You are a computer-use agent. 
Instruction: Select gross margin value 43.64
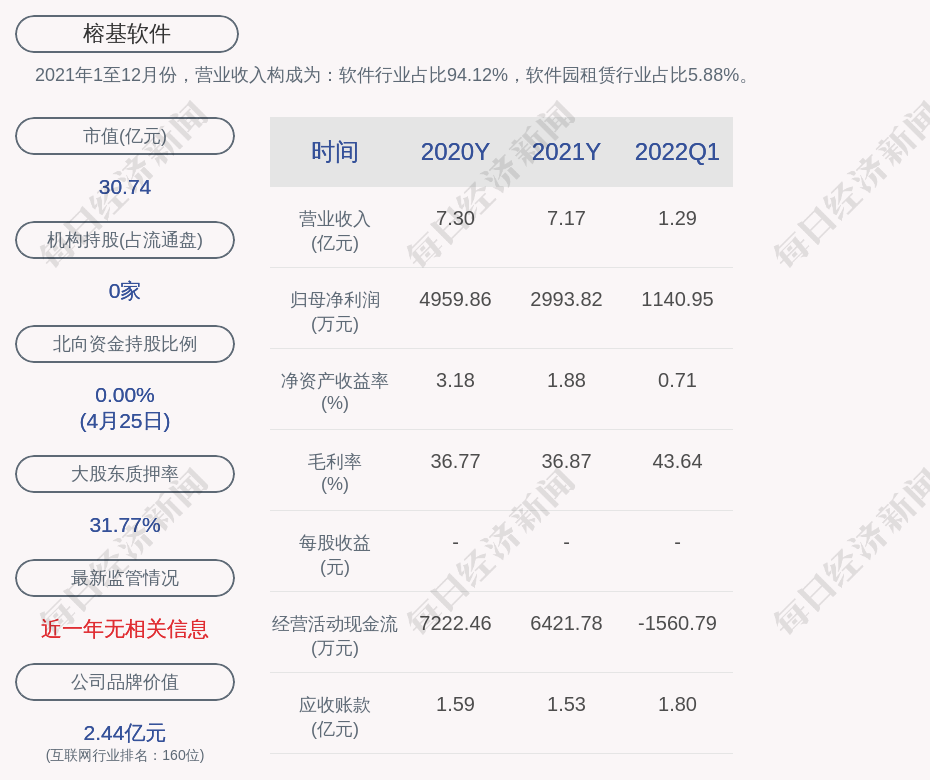pyautogui.click(x=677, y=461)
